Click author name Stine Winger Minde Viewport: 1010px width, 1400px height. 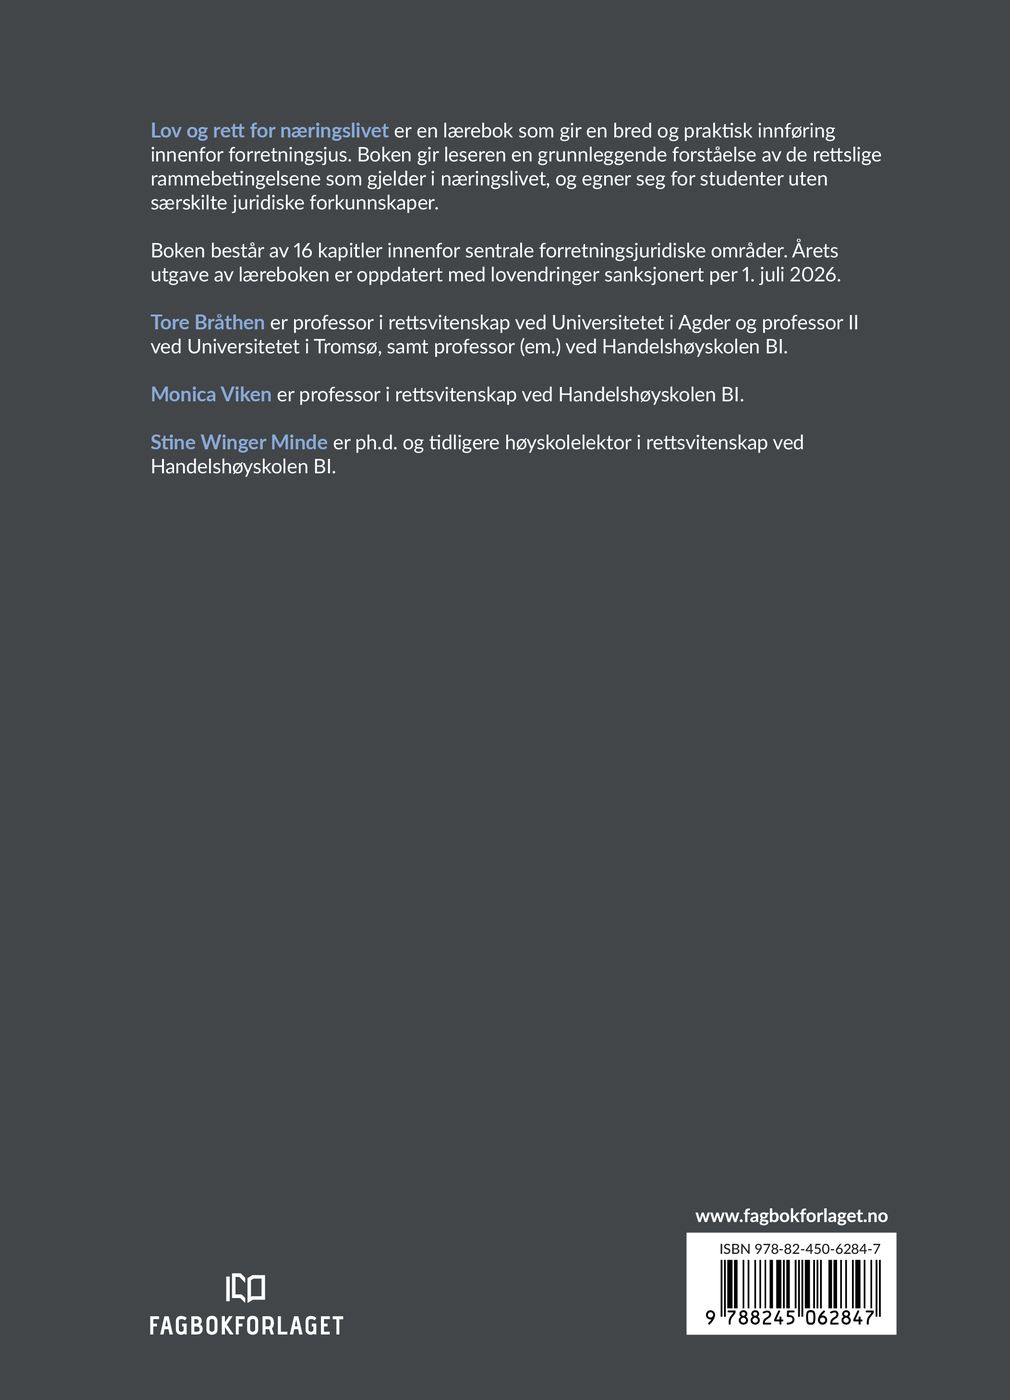coord(239,443)
